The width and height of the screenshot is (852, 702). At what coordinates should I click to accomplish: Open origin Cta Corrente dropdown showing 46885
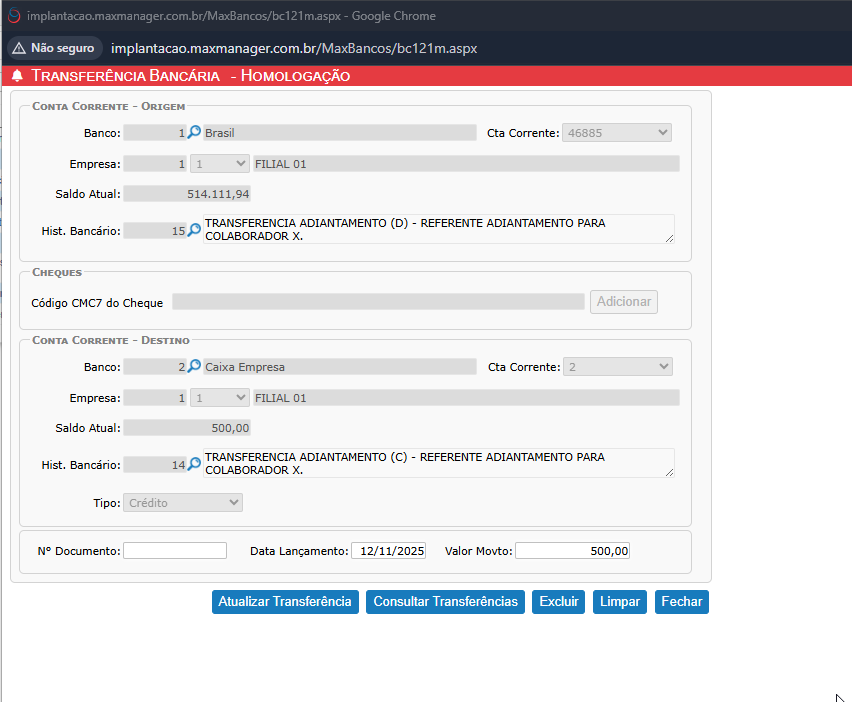(x=617, y=133)
